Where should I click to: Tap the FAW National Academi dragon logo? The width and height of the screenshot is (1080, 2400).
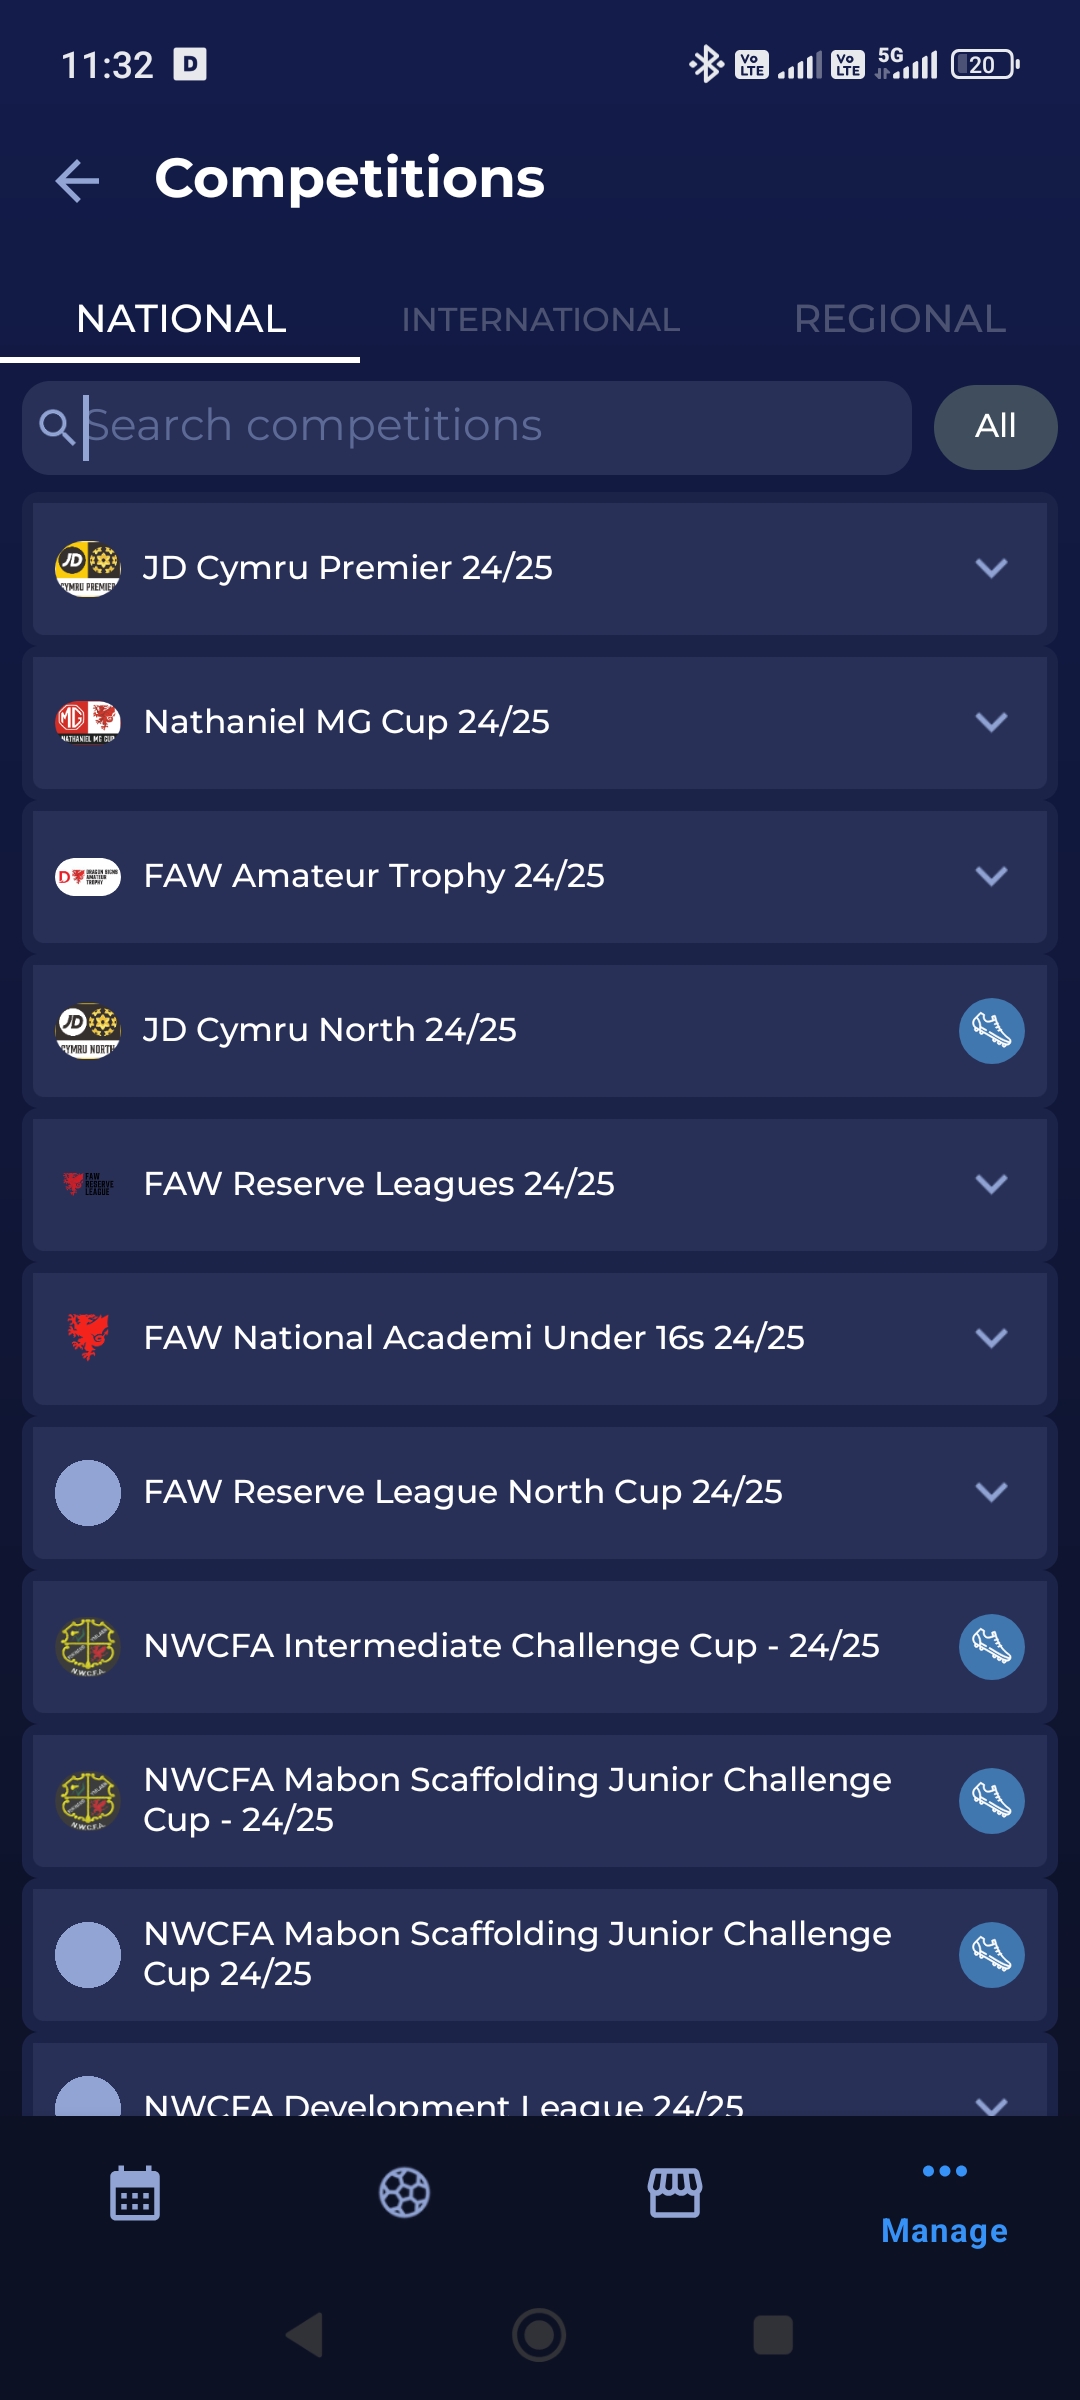88,1338
